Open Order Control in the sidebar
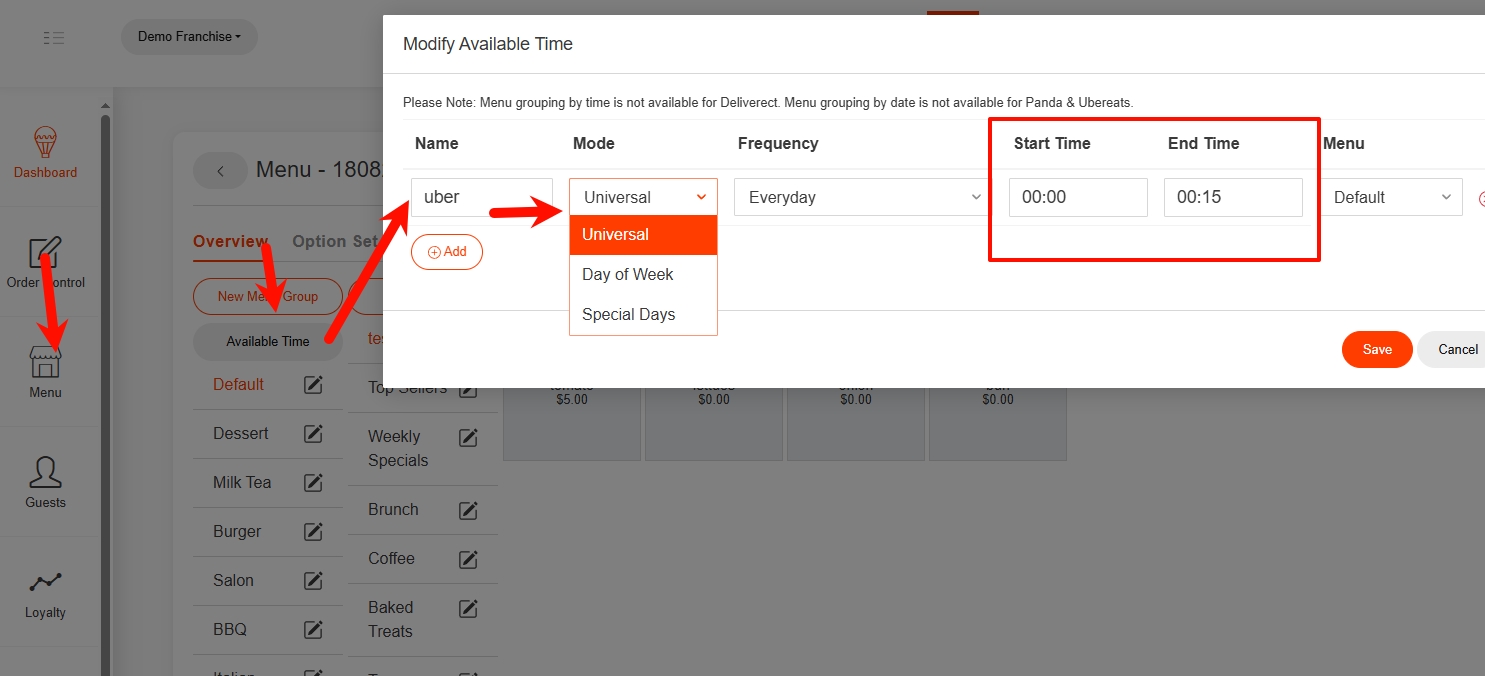This screenshot has width=1485, height=676. [x=45, y=254]
